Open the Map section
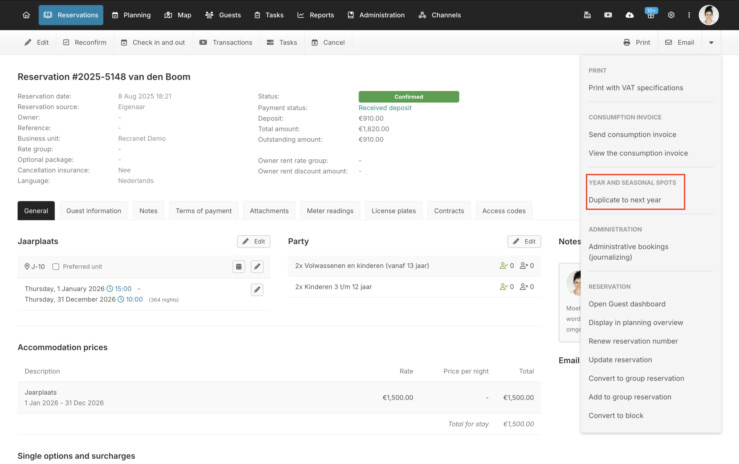Screen dimensions: 739x464 coord(178,15)
